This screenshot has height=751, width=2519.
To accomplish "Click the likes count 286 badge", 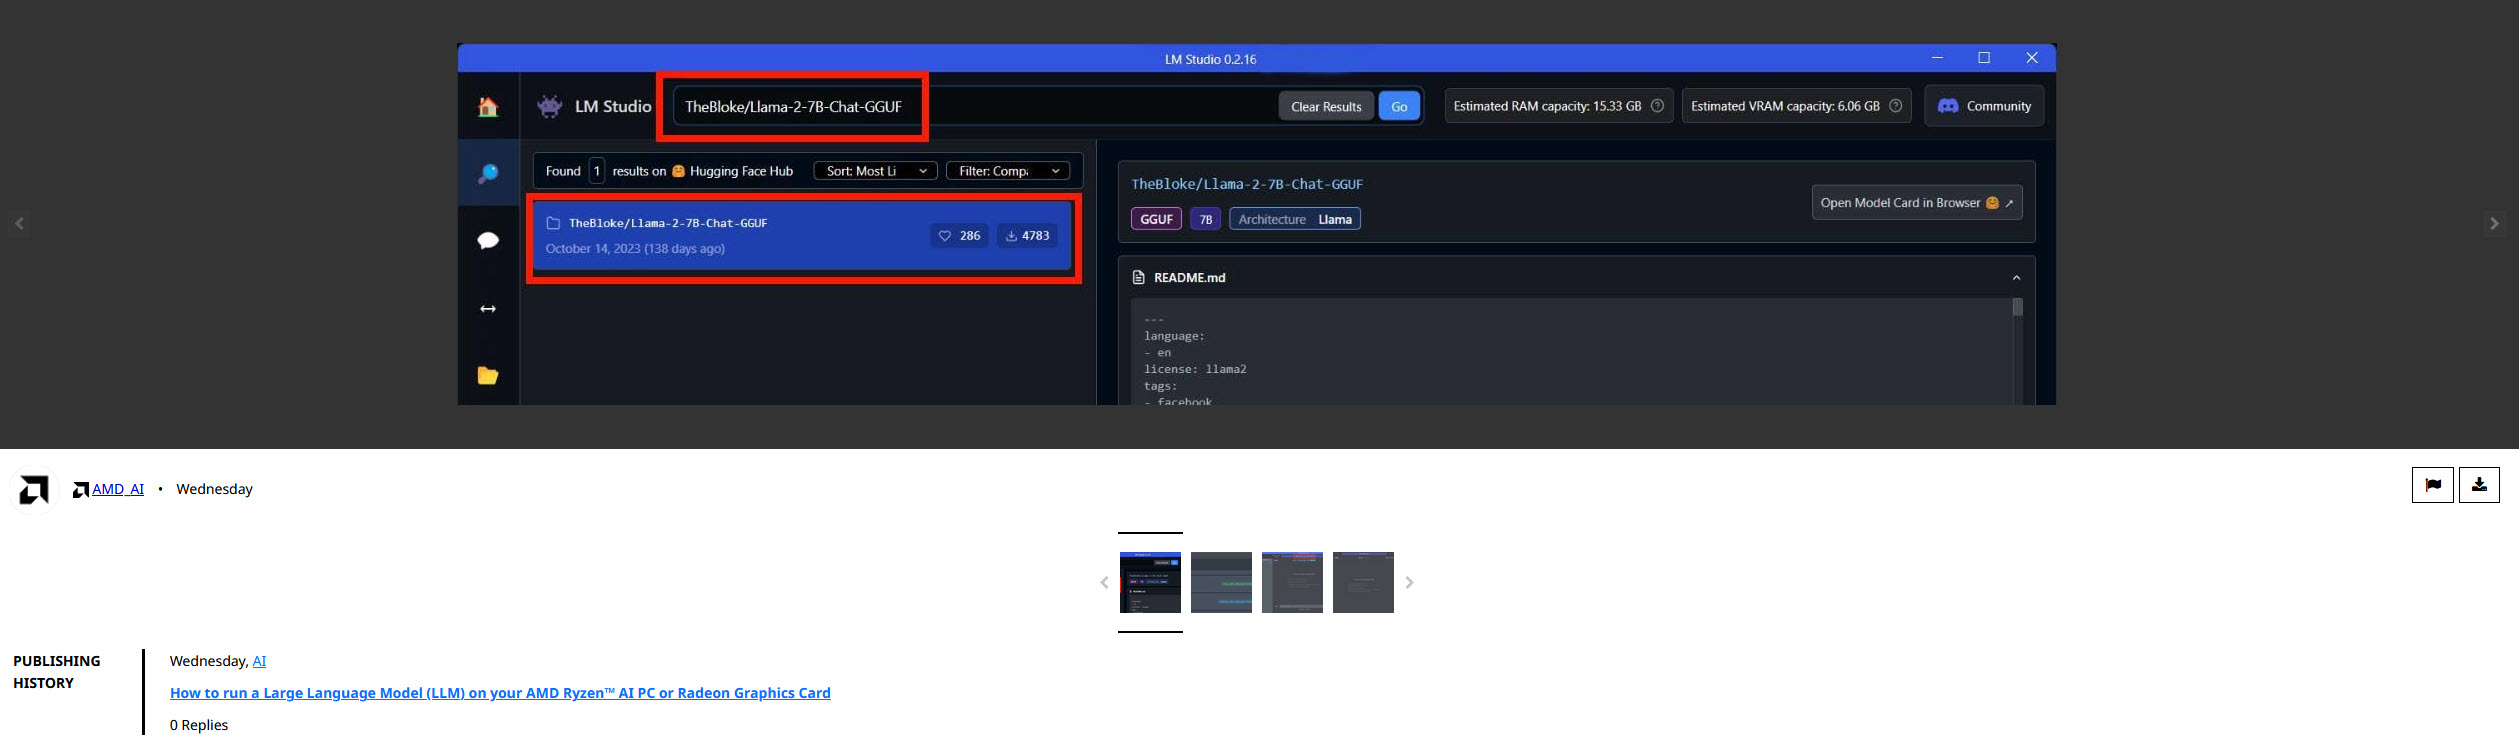I will pyautogui.click(x=959, y=236).
